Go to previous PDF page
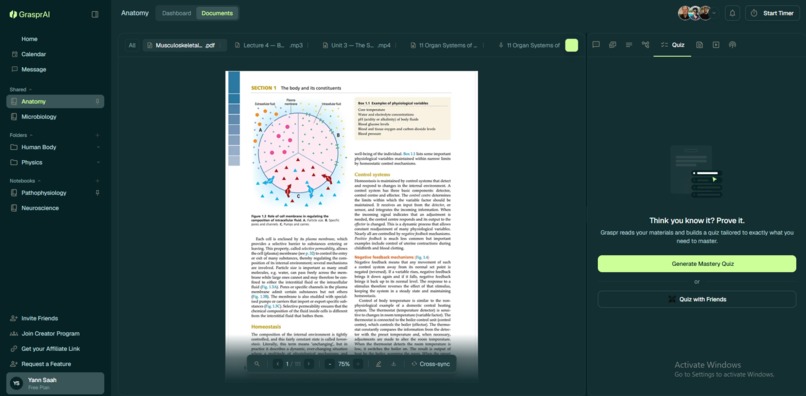806x396 pixels. point(278,364)
